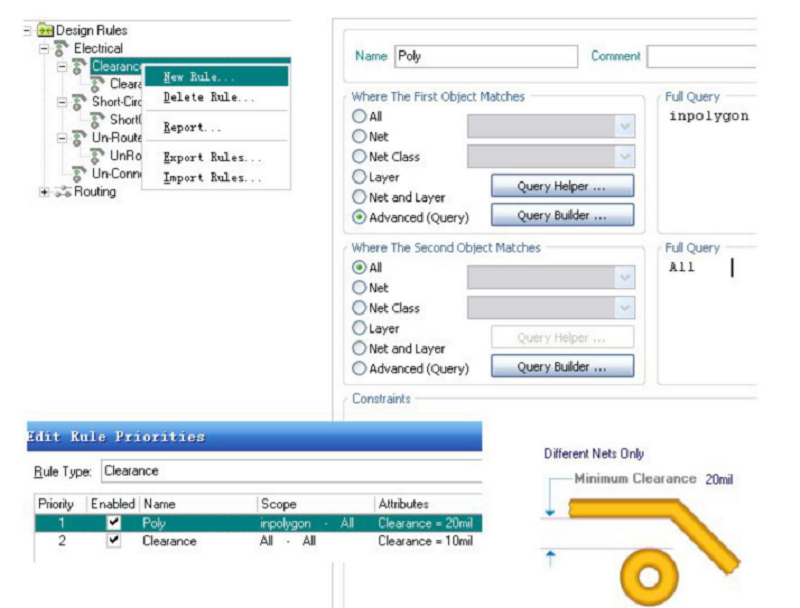The width and height of the screenshot is (800, 608).
Task: Click the Clearance rule type icon
Action: pos(78,66)
